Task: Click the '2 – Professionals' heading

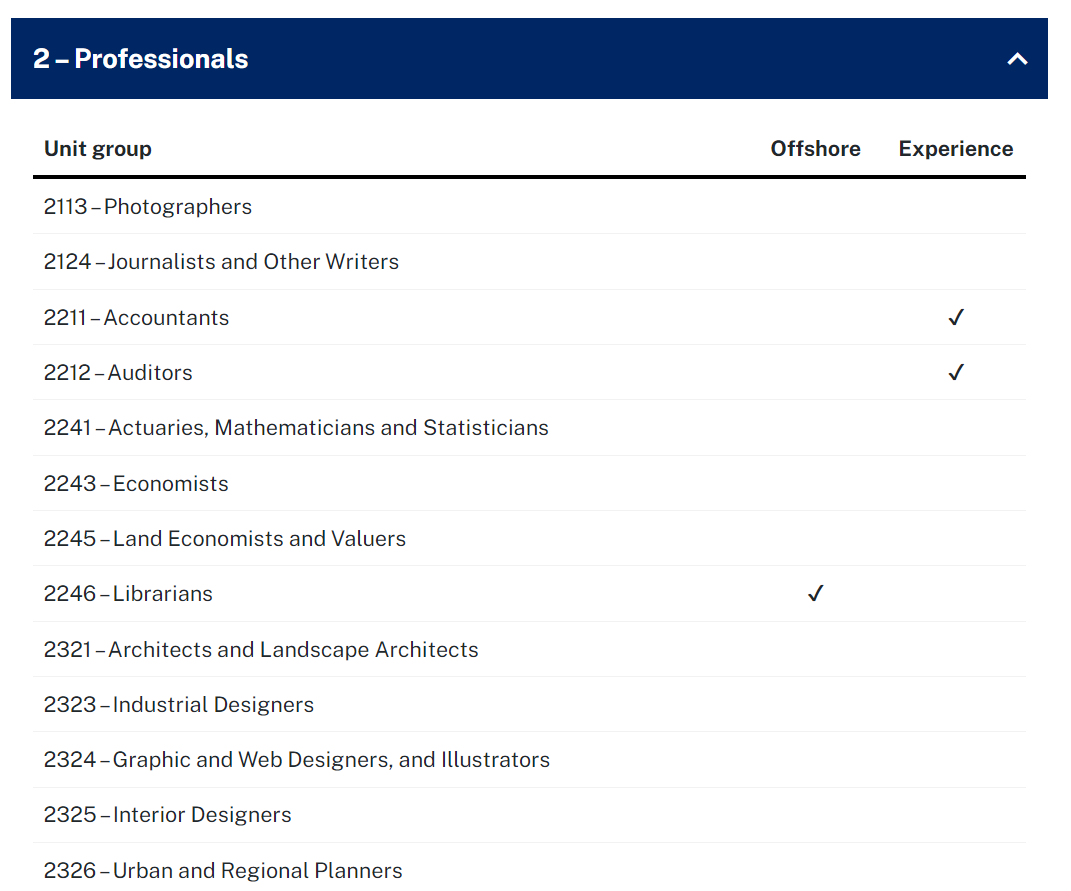Action: 141,59
